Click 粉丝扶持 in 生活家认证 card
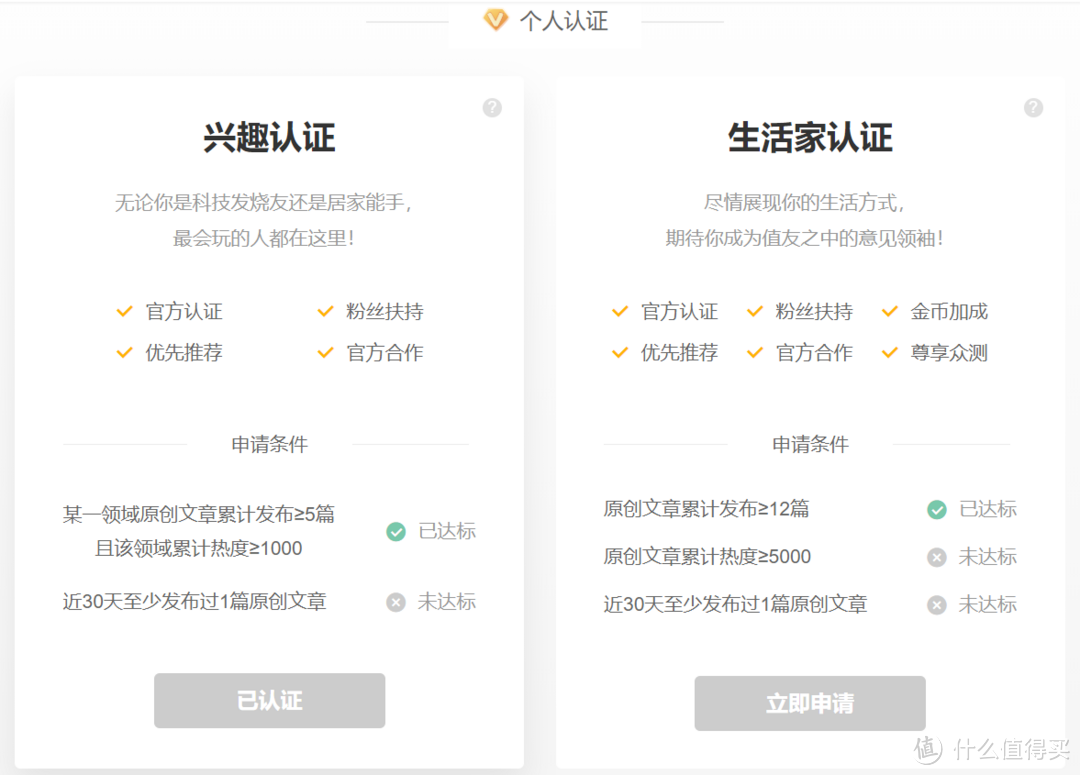1080x775 pixels. [x=814, y=311]
